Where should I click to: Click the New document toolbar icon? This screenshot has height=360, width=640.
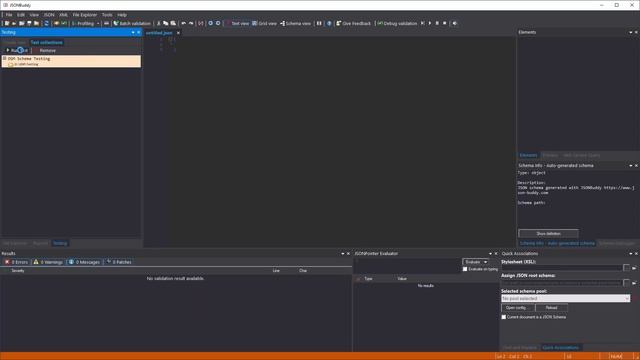(x=7, y=23)
